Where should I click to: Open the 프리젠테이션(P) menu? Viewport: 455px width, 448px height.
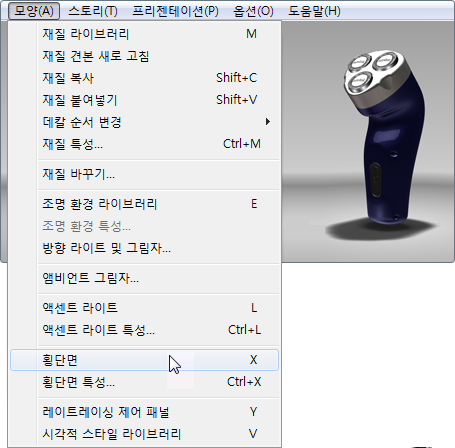175,11
